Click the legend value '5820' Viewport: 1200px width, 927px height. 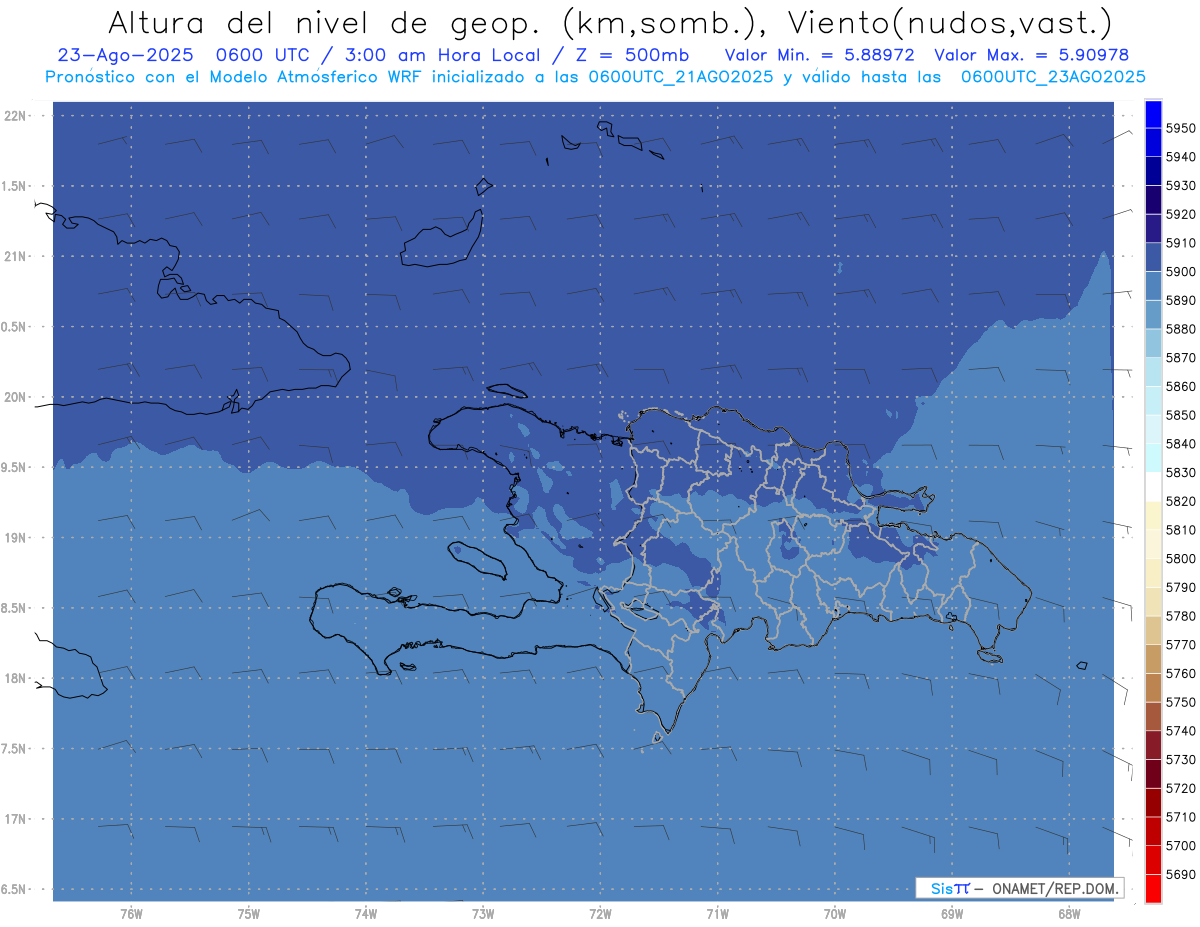[x=1180, y=501]
